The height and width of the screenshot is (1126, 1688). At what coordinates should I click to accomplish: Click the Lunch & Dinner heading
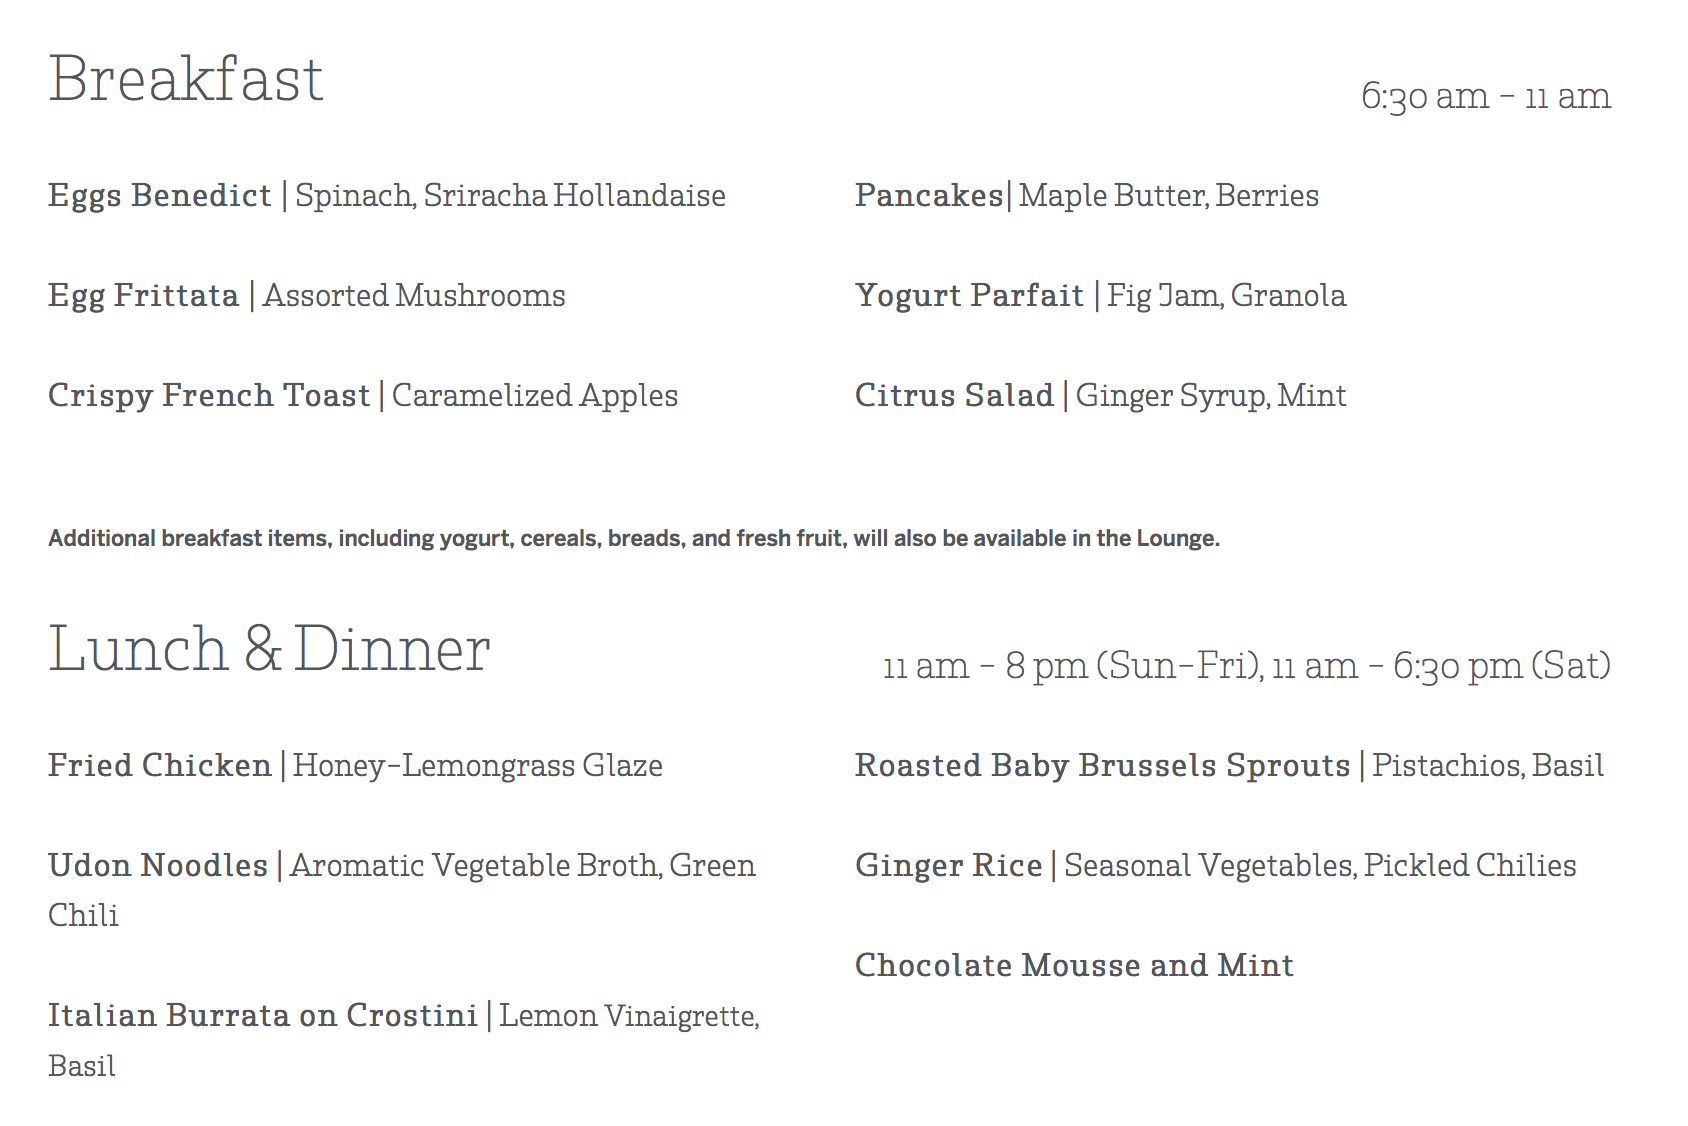click(x=269, y=649)
